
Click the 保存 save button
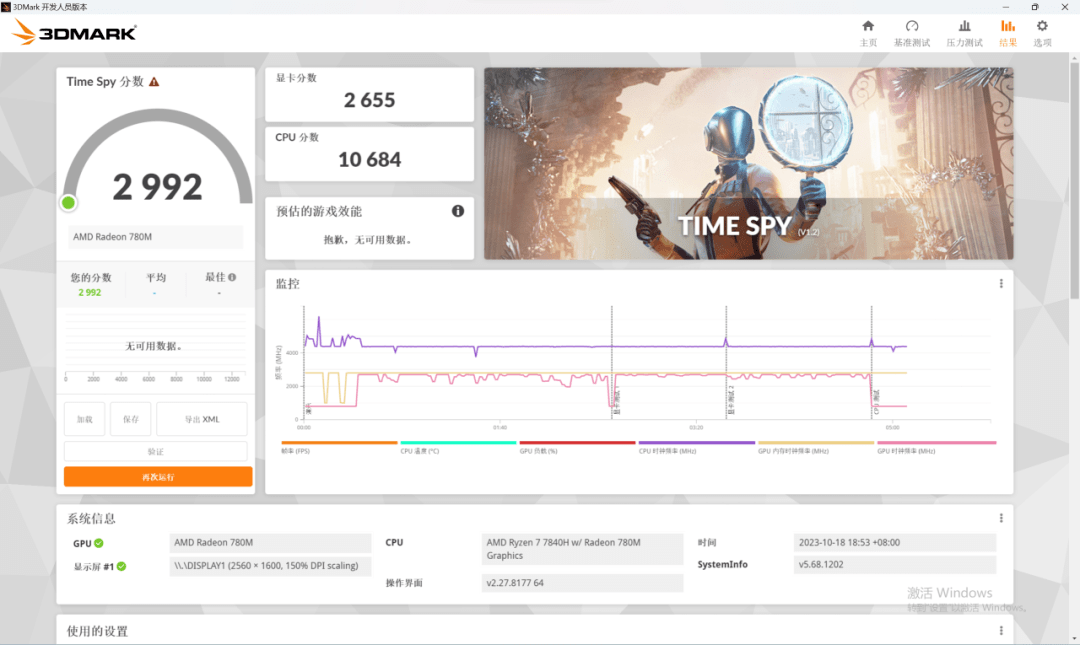click(131, 419)
